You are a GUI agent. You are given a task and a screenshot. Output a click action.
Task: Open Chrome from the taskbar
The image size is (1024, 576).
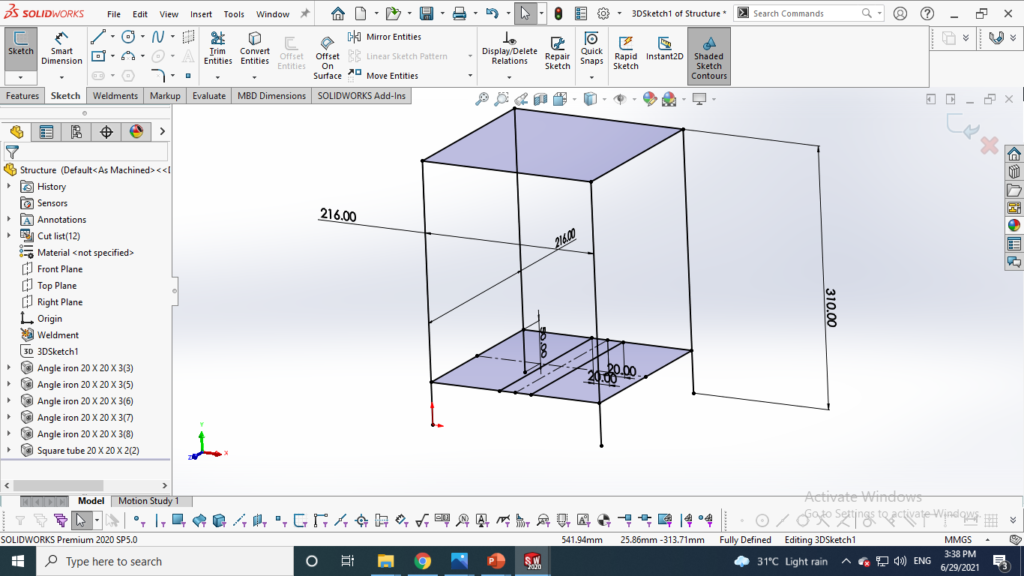click(x=423, y=561)
